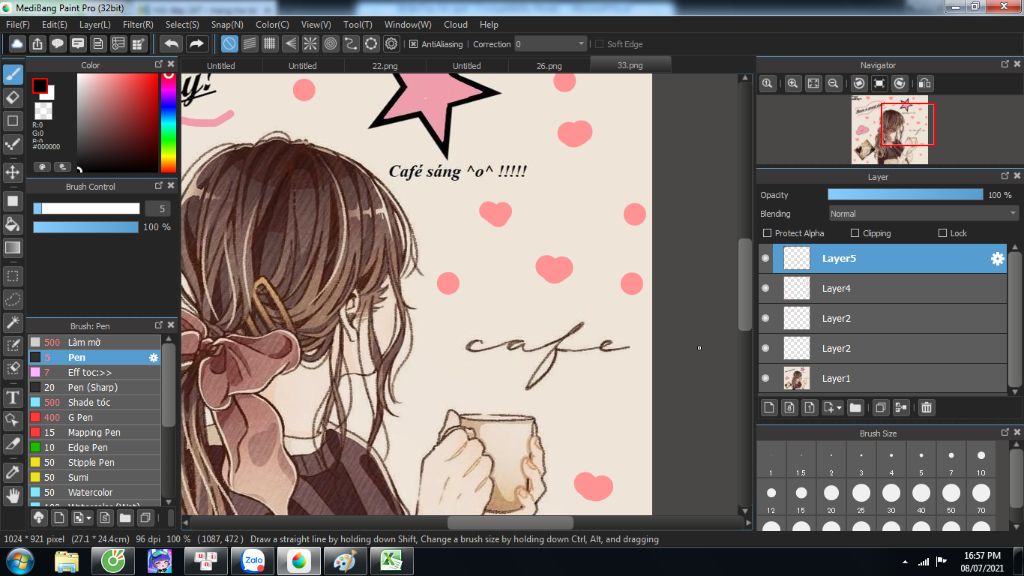
Task: Zoom out using Navigator icon
Action: pyautogui.click(x=833, y=84)
